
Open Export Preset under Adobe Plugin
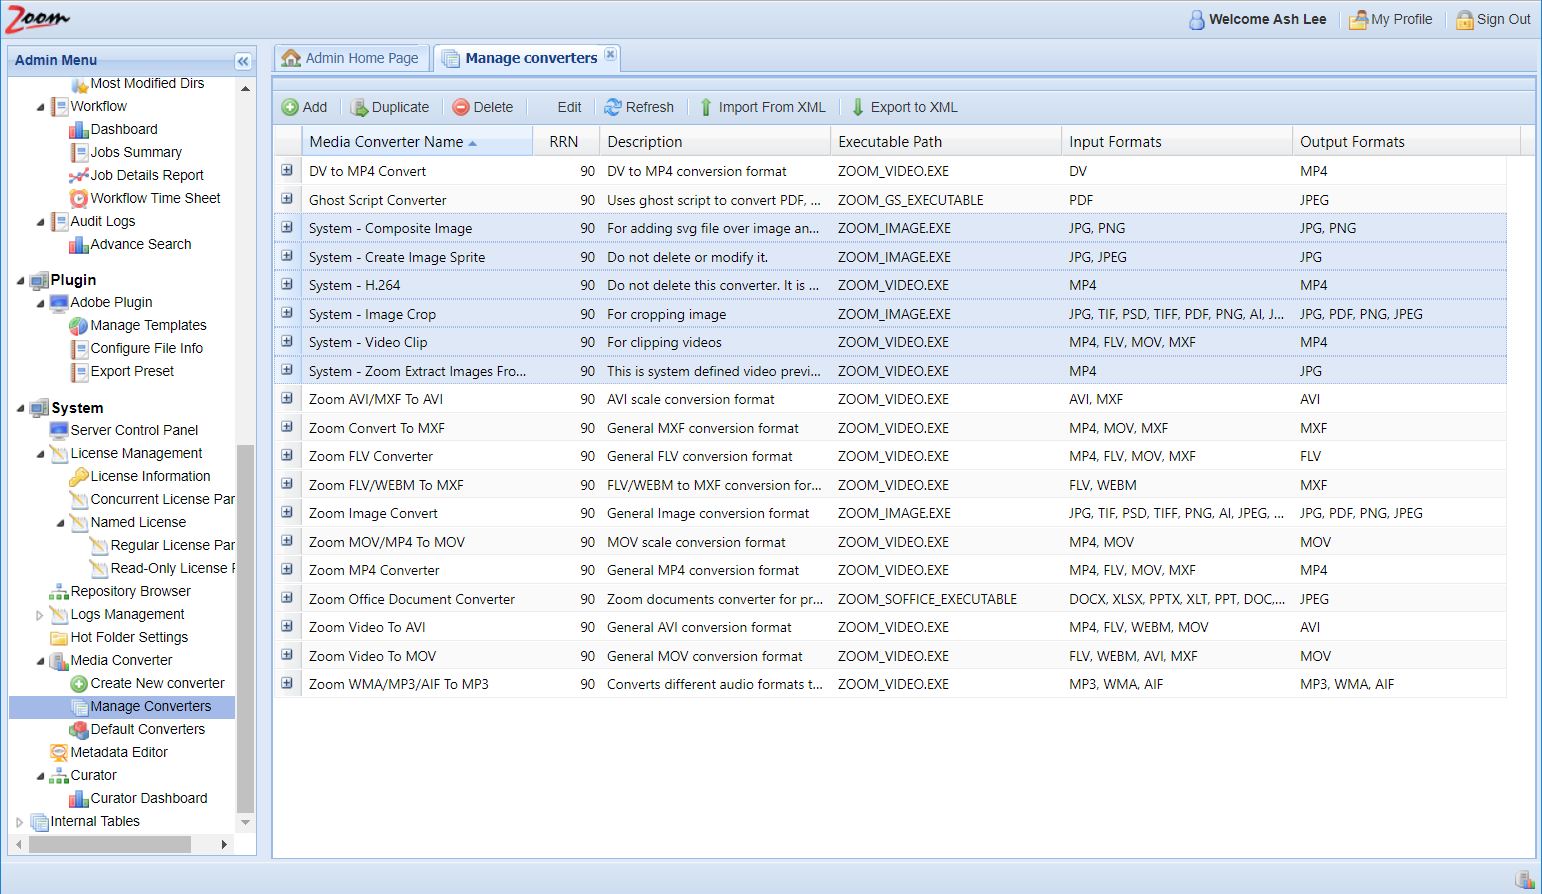click(x=132, y=371)
